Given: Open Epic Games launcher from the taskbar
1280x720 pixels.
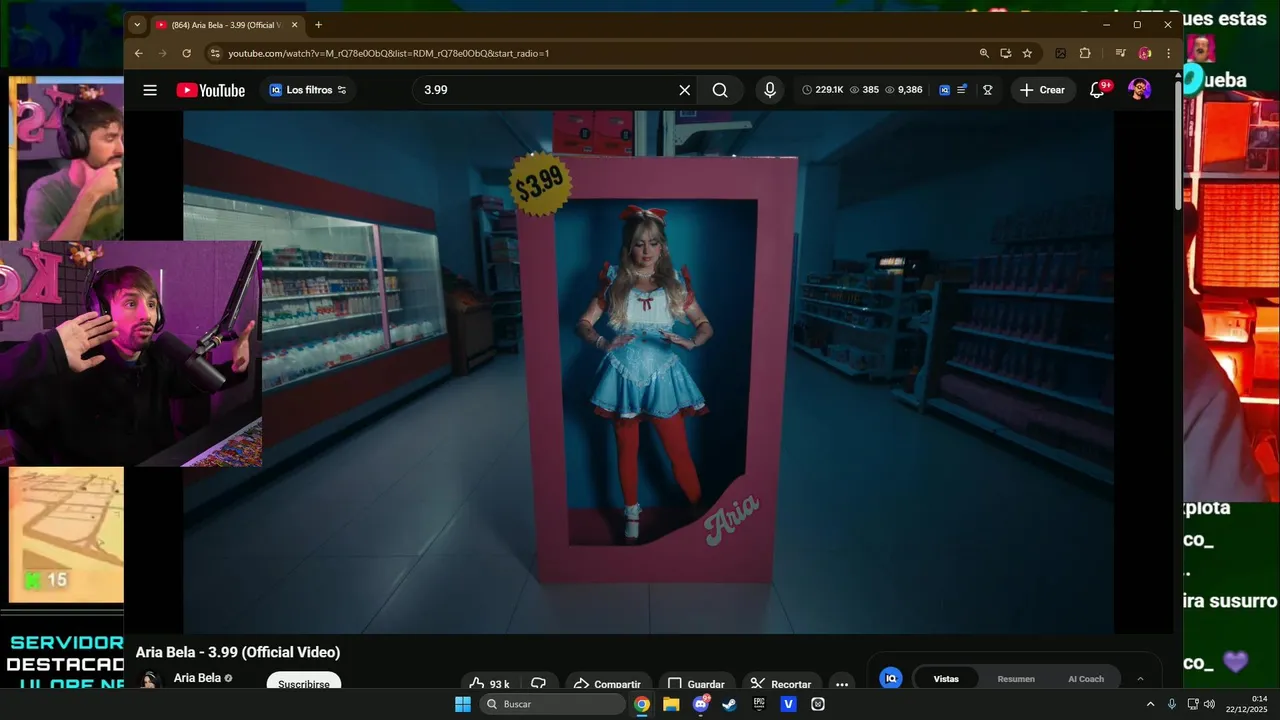Looking at the screenshot, I should point(759,704).
